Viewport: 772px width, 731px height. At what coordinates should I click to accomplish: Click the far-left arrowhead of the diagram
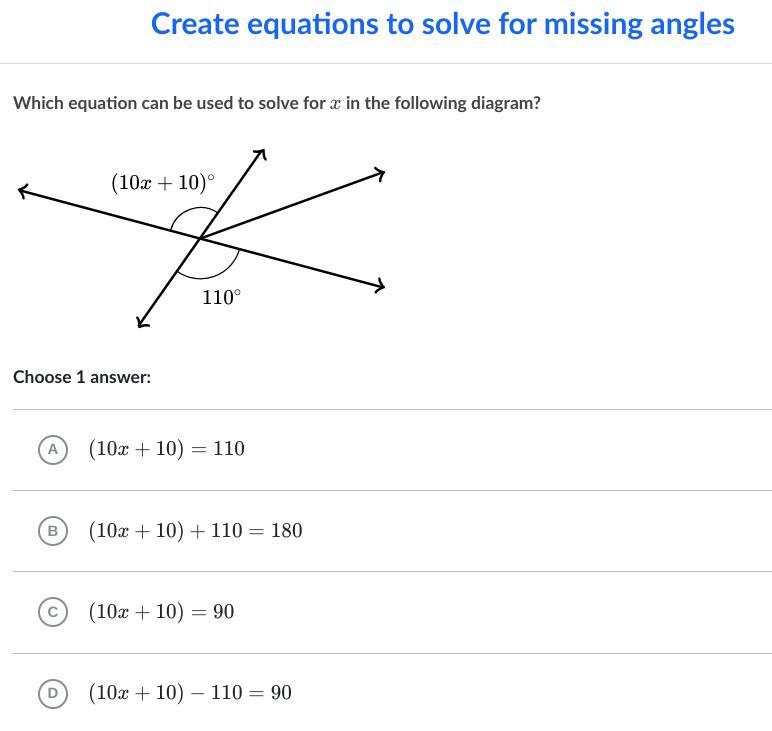click(x=23, y=190)
